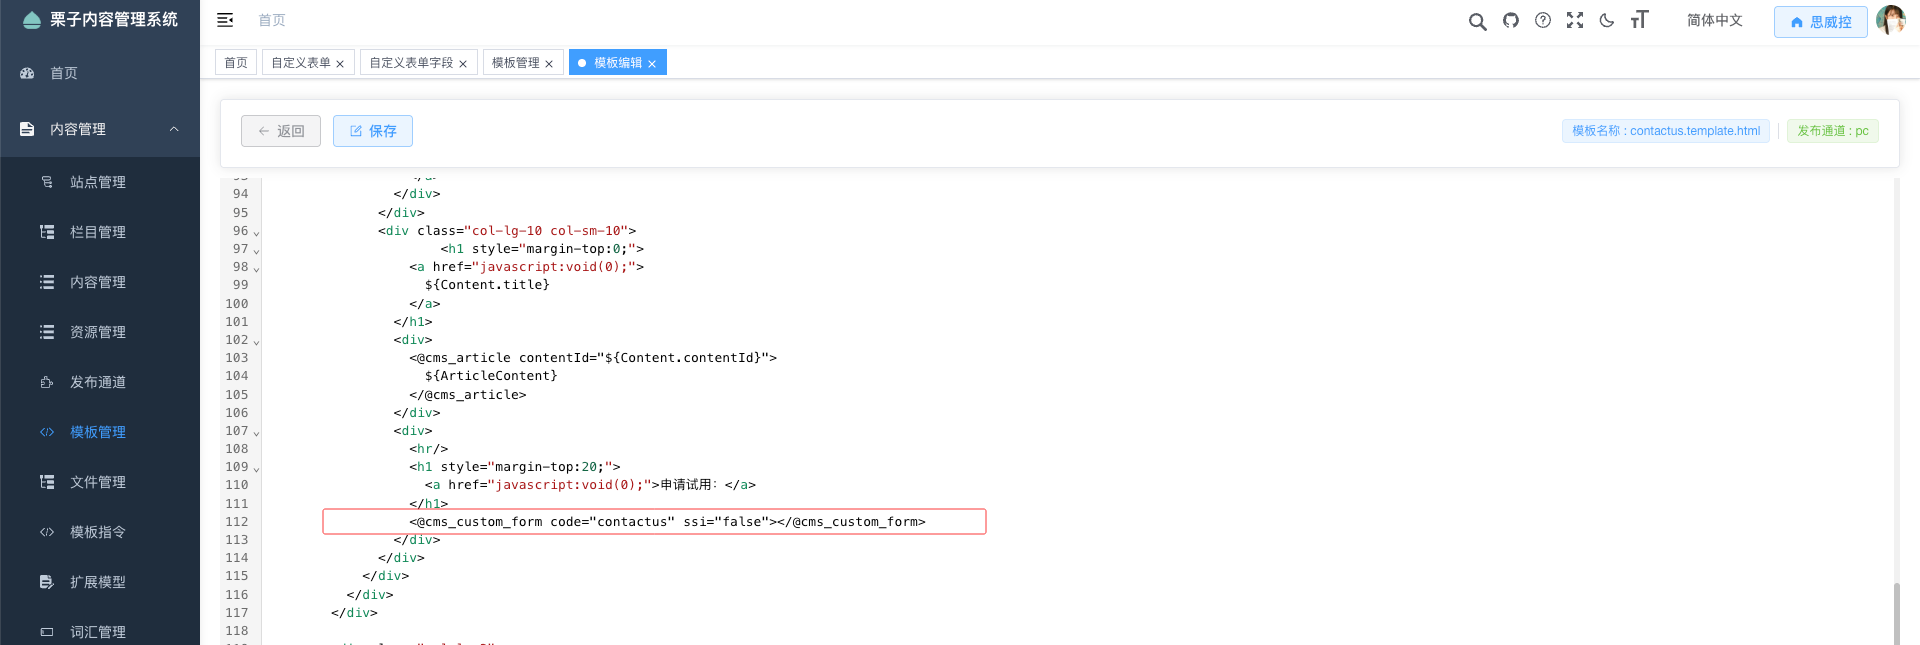Open the help question-mark icon
1920x645 pixels.
coord(1543,20)
